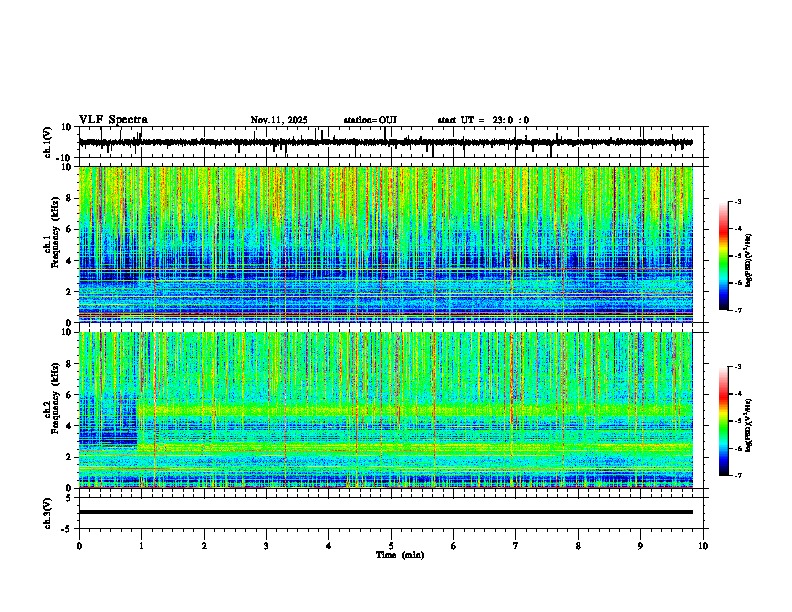The height and width of the screenshot is (612, 792).
Task: Click the "ch.1(V)" waveform axis label
Action: pyautogui.click(x=48, y=142)
